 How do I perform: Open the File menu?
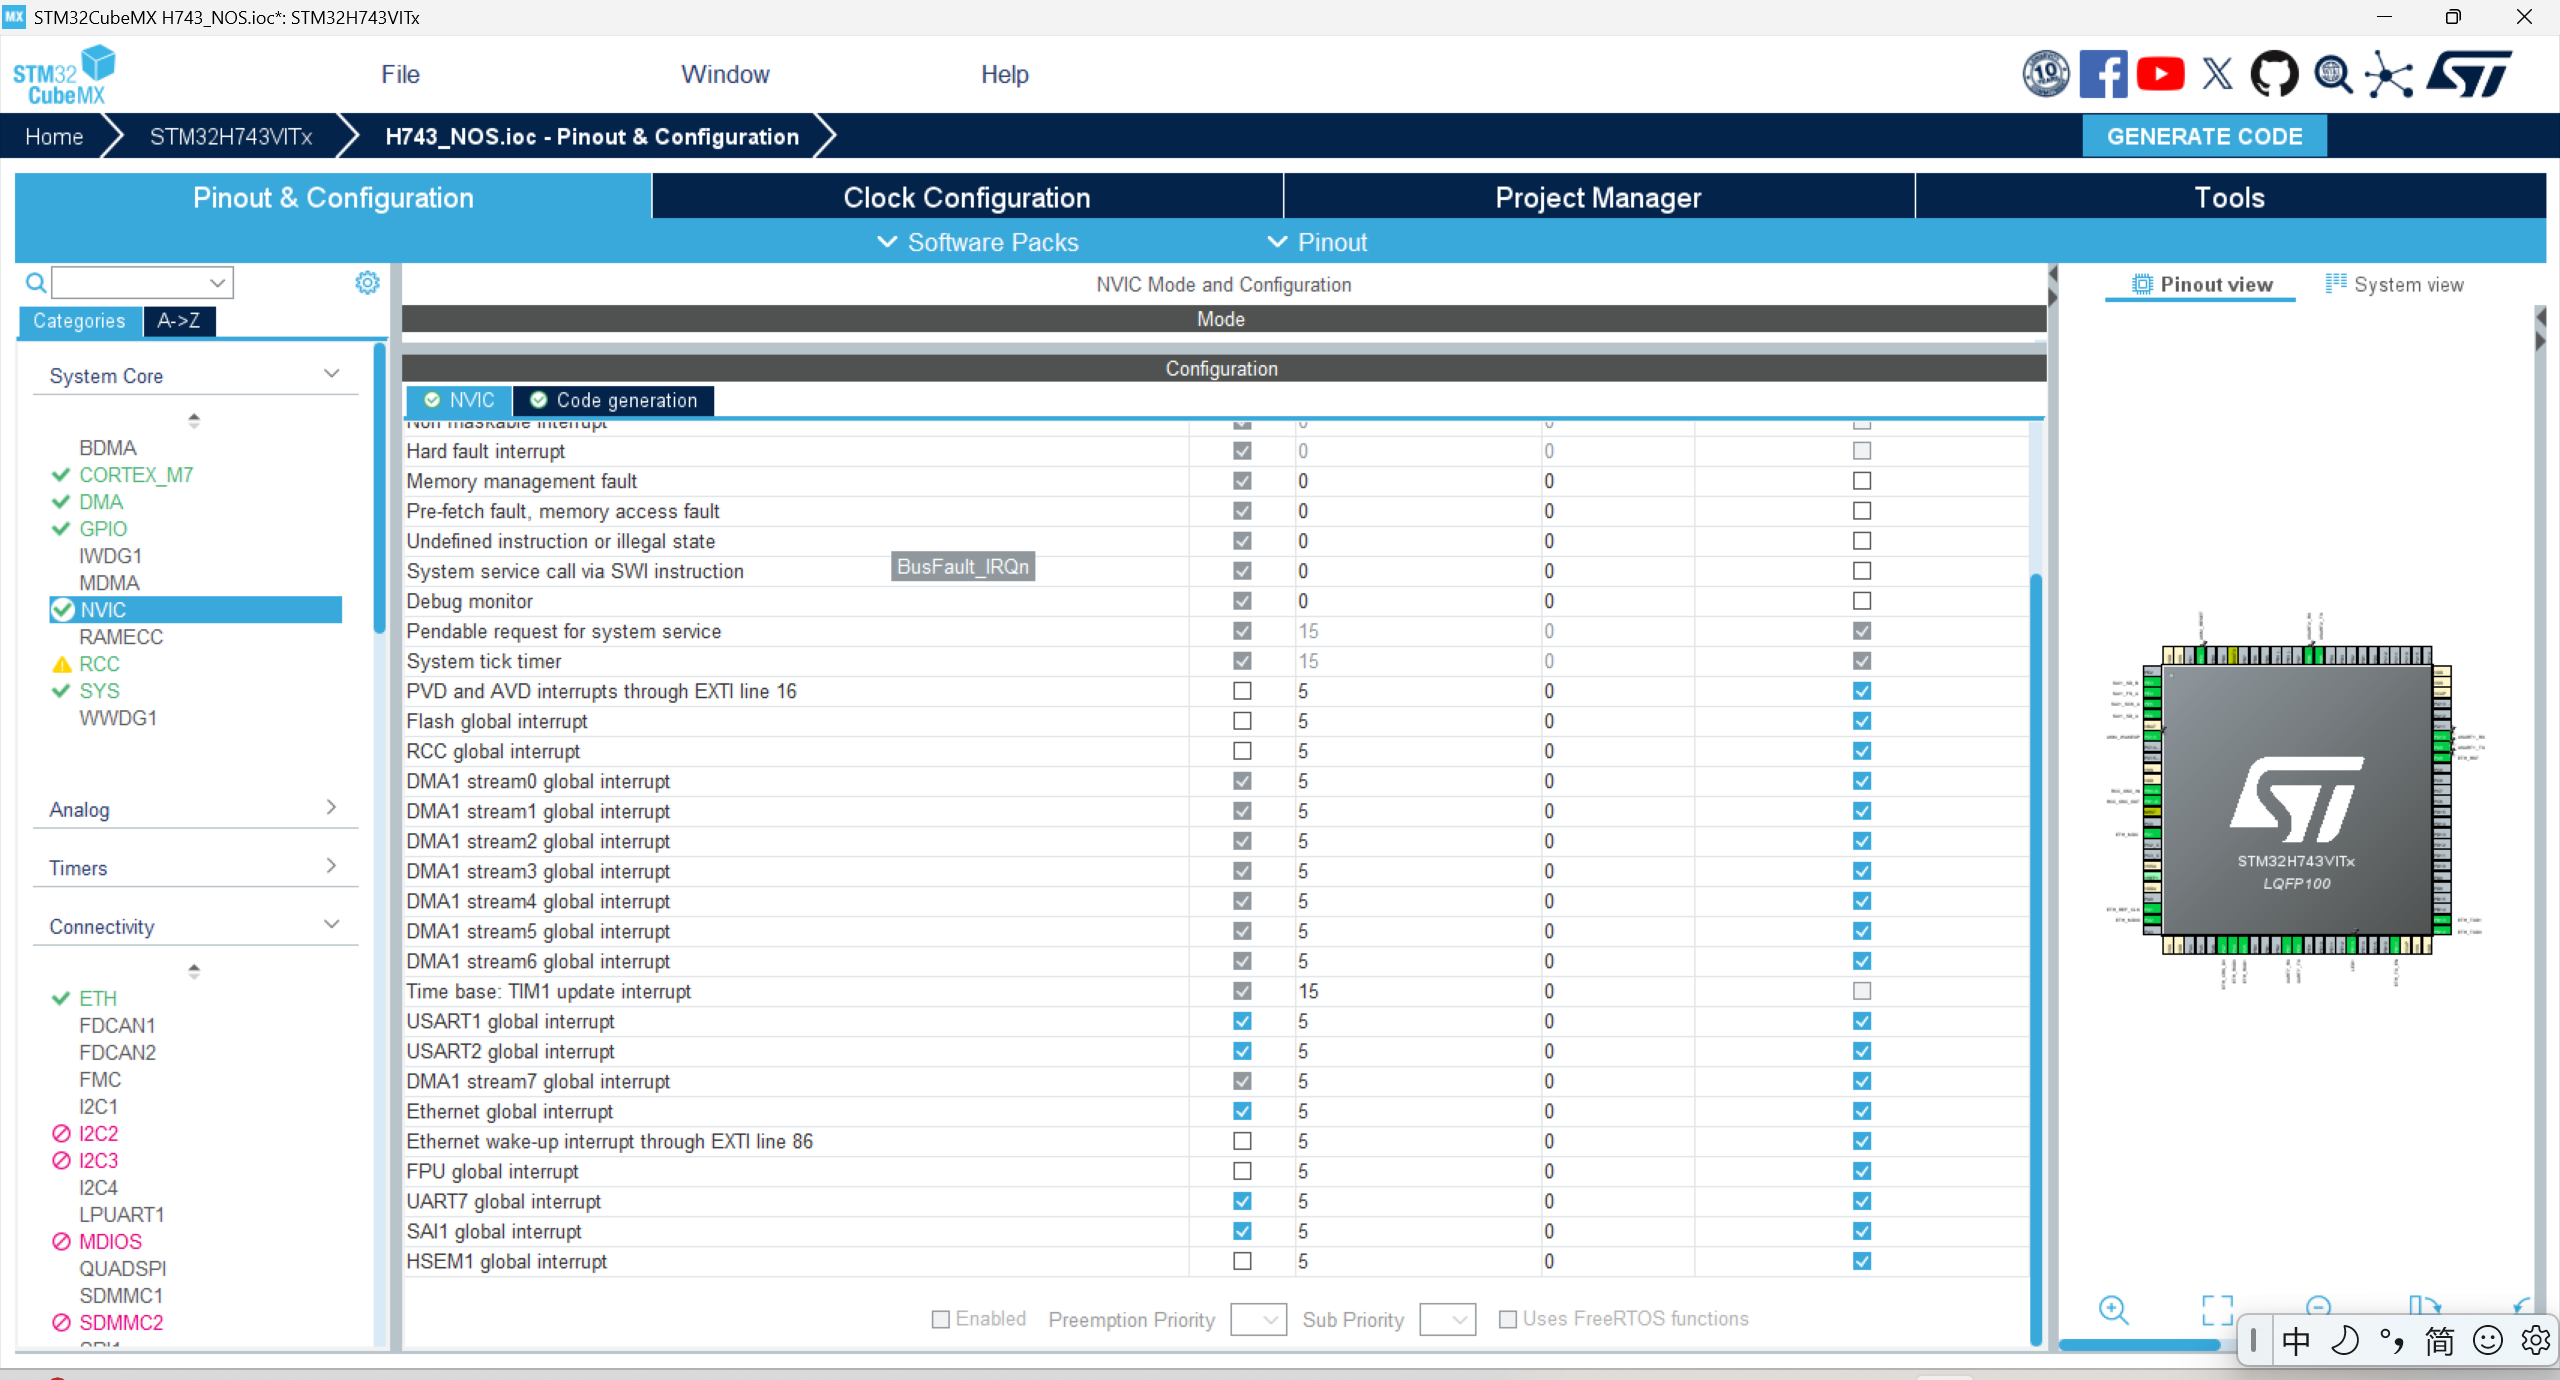point(400,75)
